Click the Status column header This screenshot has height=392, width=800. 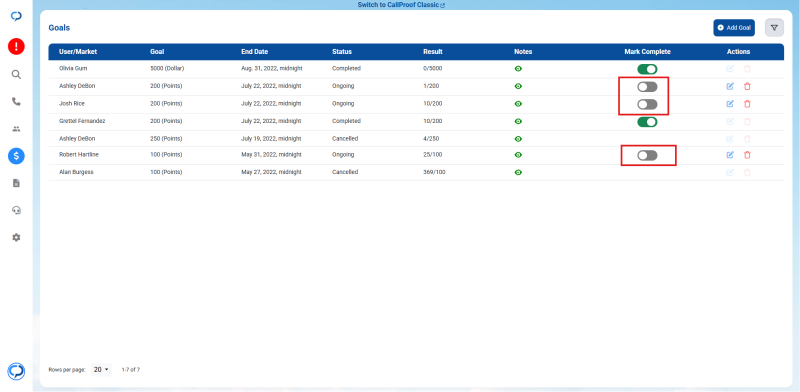[x=342, y=52]
